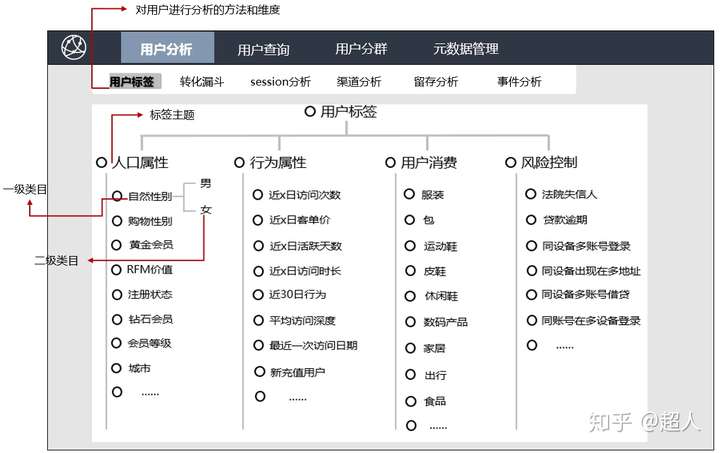Select the 用户消费 theme circle

390,162
